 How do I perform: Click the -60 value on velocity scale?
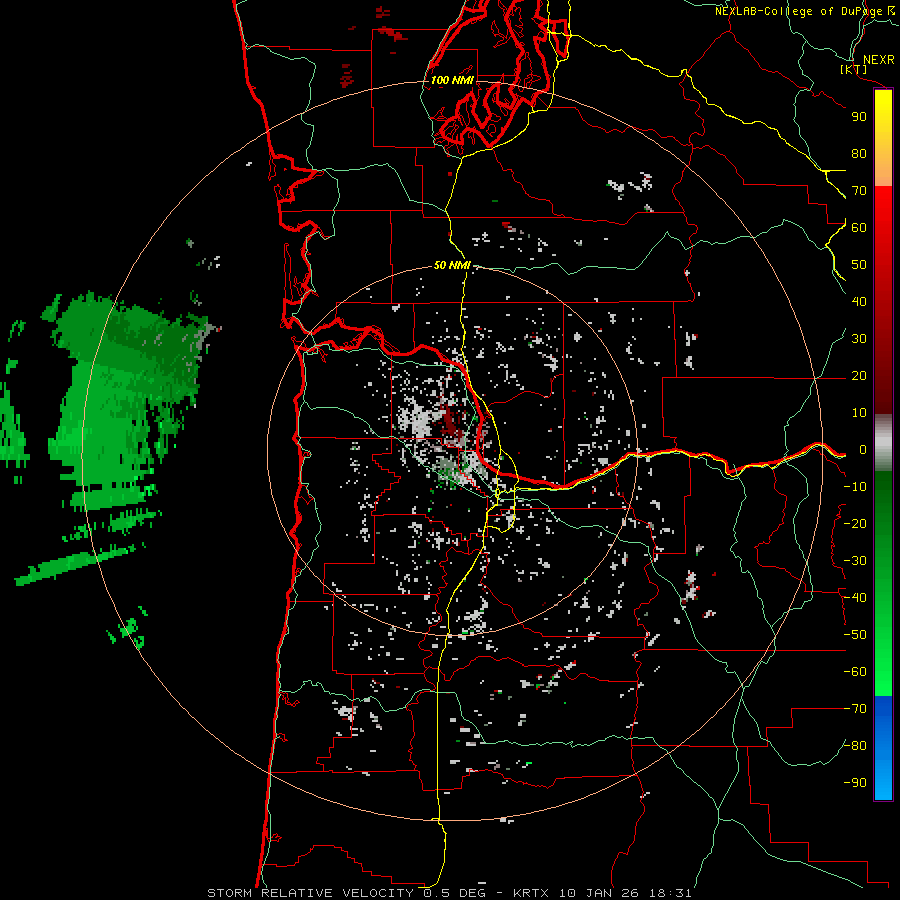[855, 672]
